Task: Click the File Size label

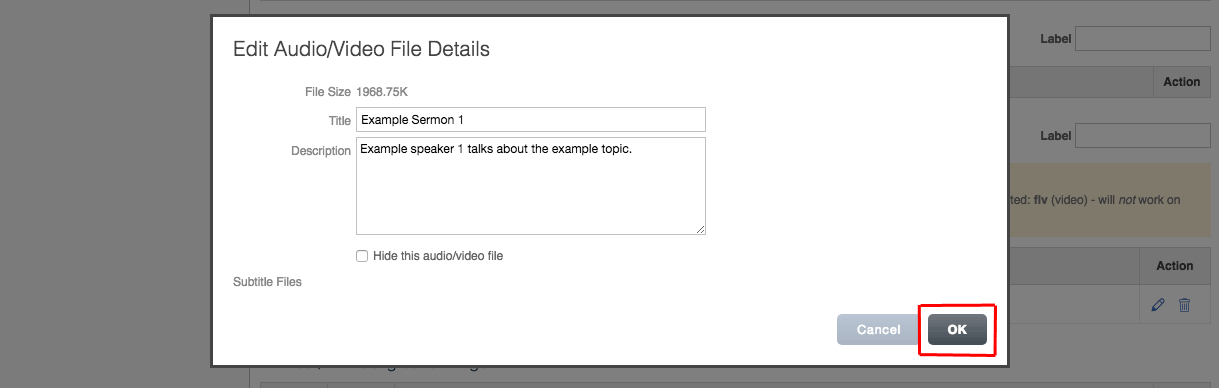Action: [328, 92]
